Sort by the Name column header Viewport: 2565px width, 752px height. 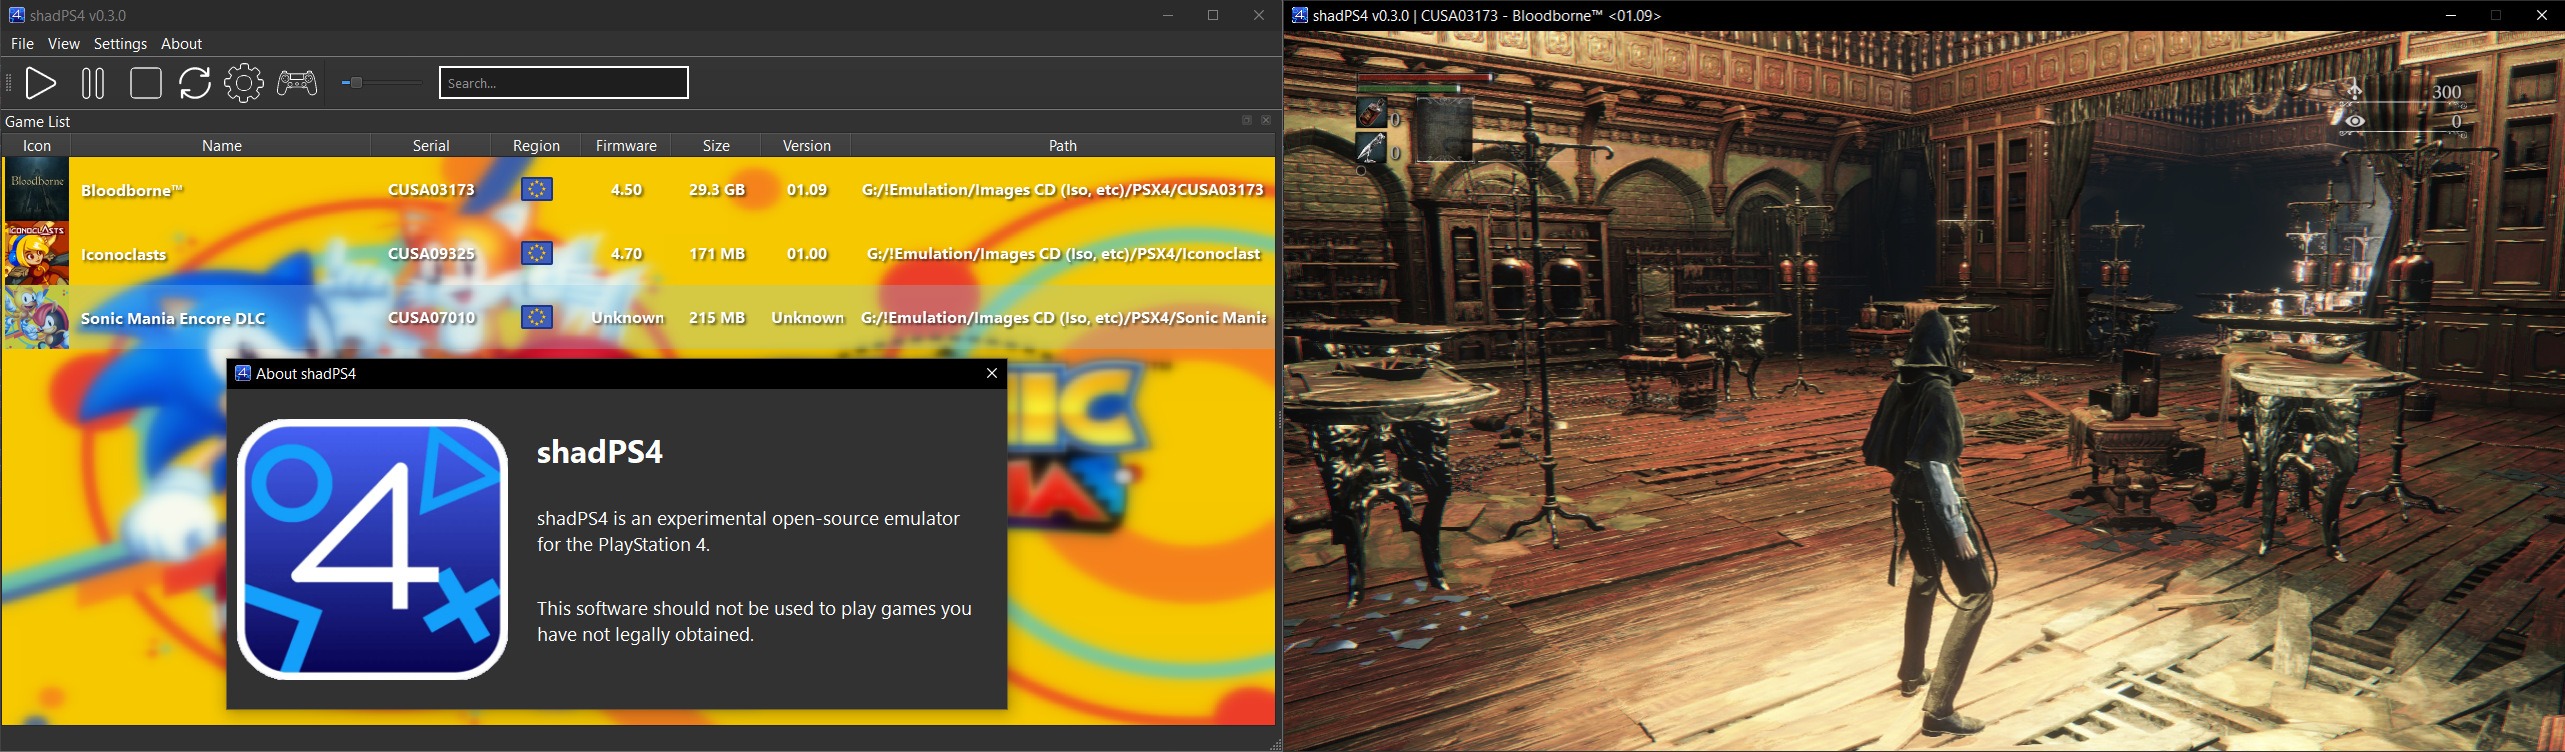[222, 146]
